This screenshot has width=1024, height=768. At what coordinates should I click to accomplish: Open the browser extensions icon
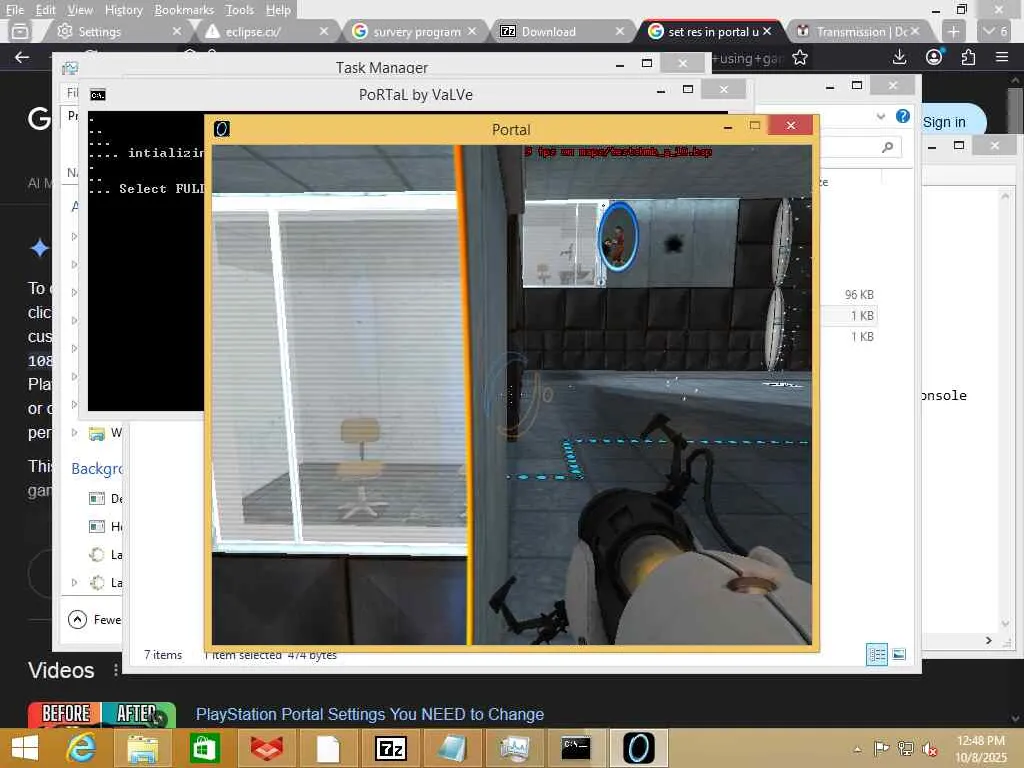(x=968, y=57)
